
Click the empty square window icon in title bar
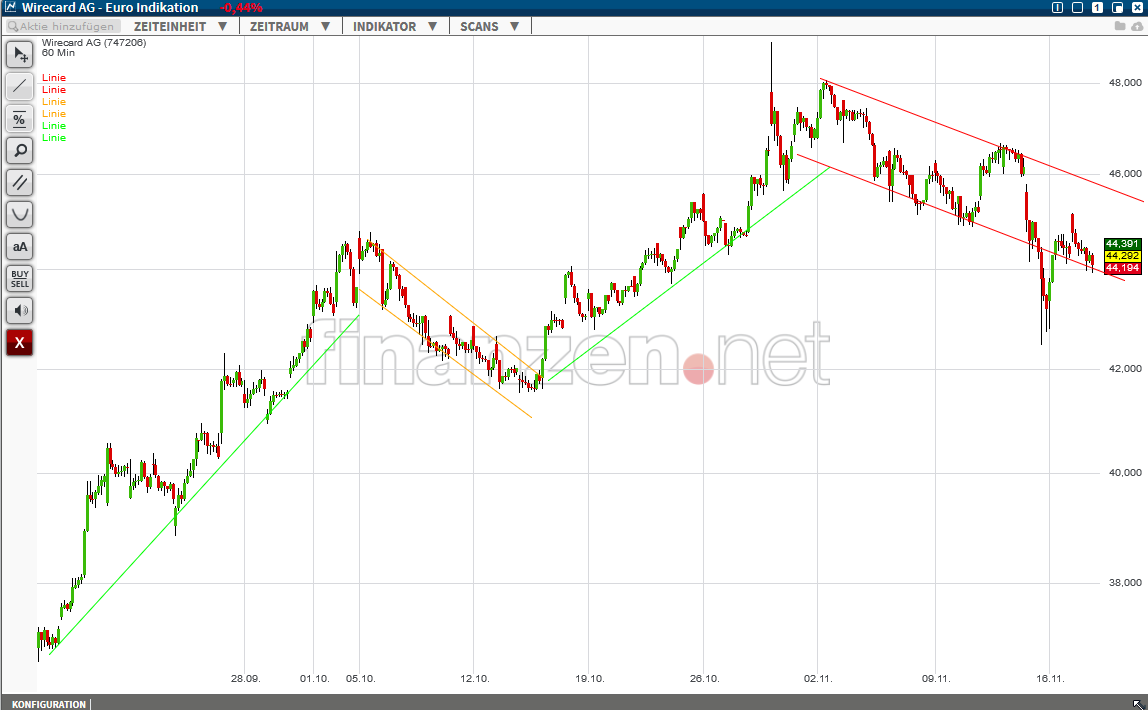(1077, 7)
